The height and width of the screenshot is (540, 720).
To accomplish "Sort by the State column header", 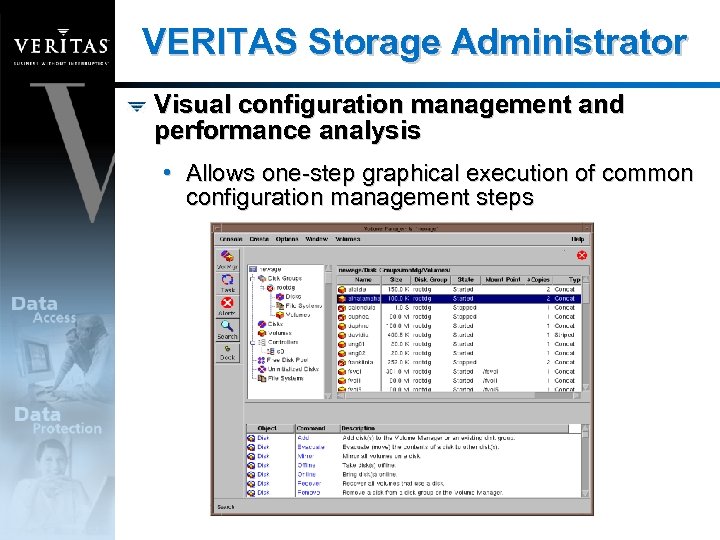I will click(466, 280).
